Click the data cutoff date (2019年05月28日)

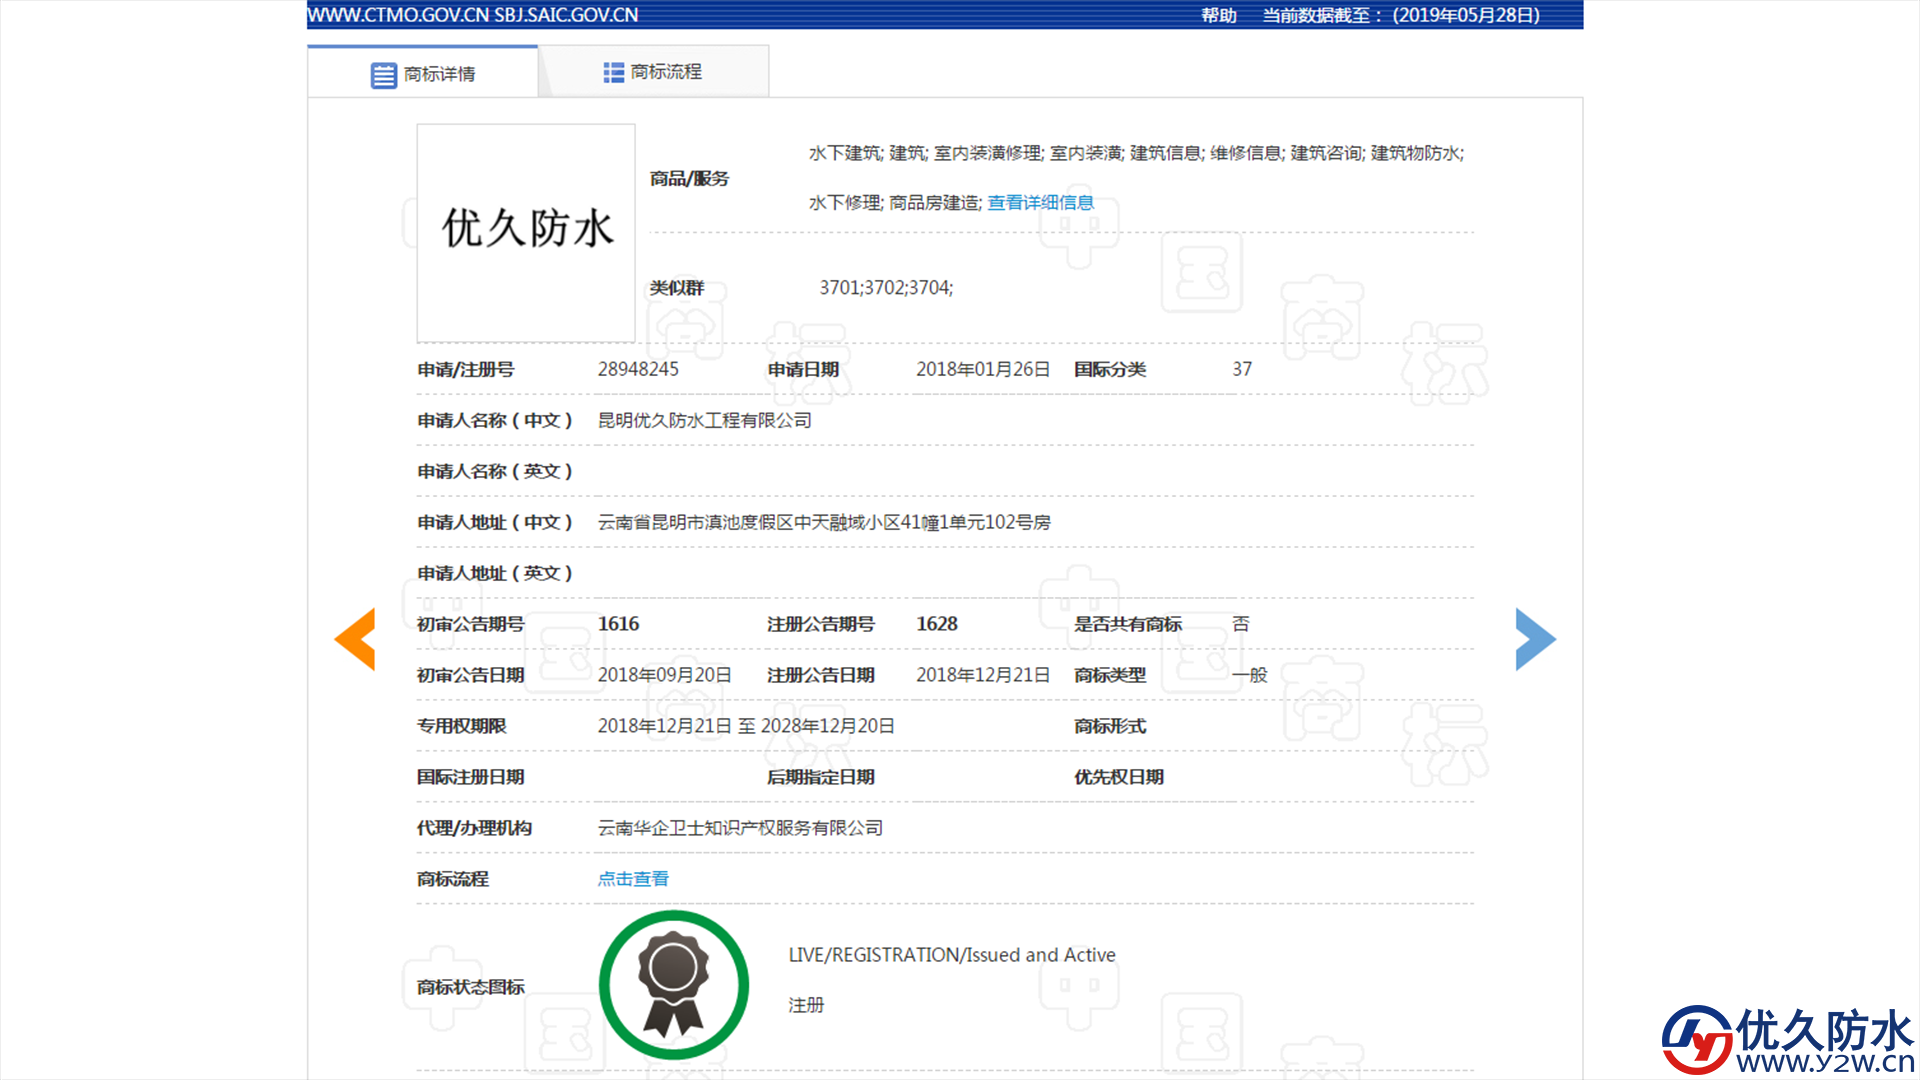tap(1466, 15)
